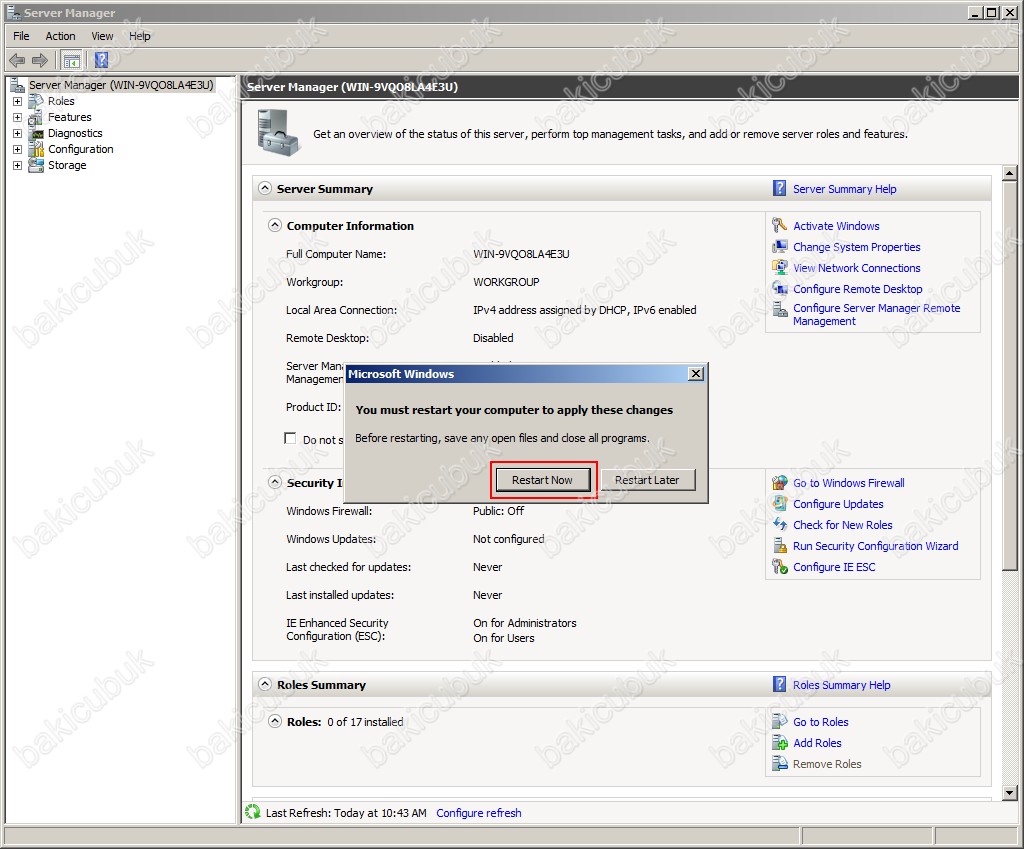Click the vertical scrollbar up arrow
Viewport: 1024px width, 849px height.
pyautogui.click(x=1010, y=174)
